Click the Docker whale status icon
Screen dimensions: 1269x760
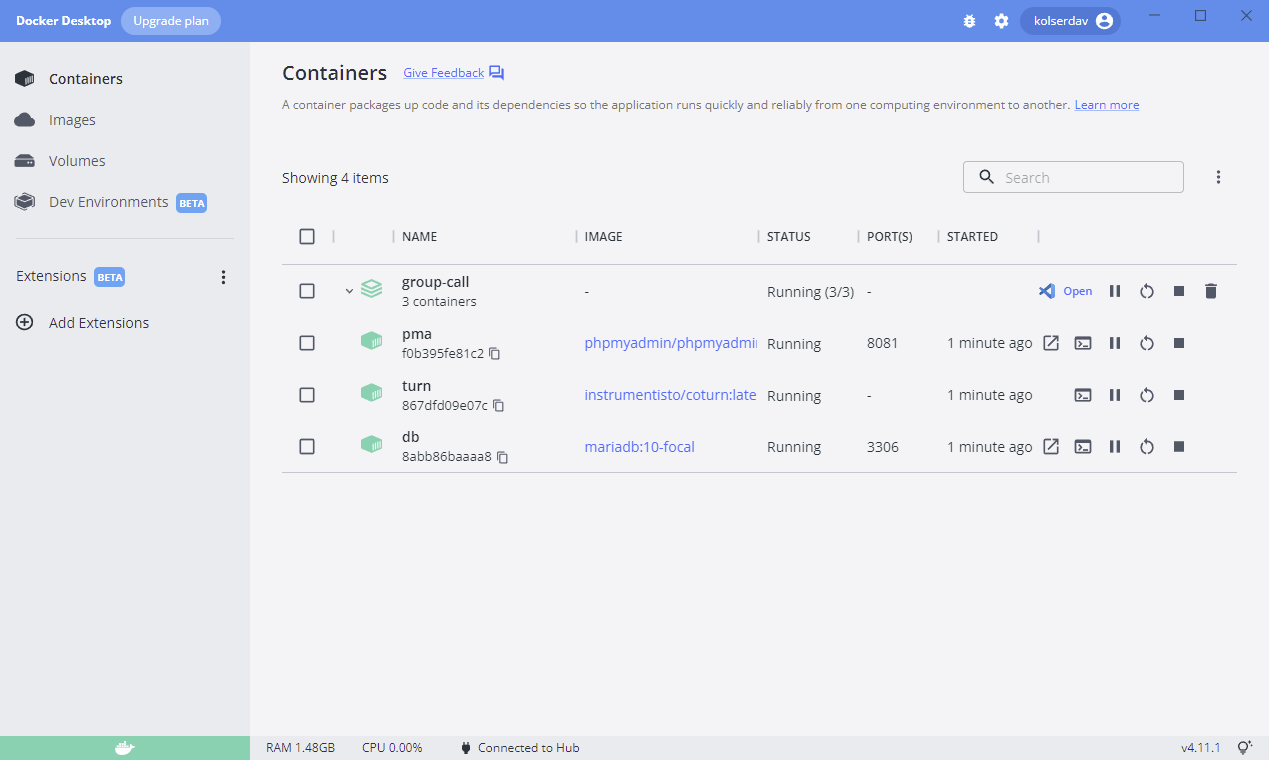(124, 748)
